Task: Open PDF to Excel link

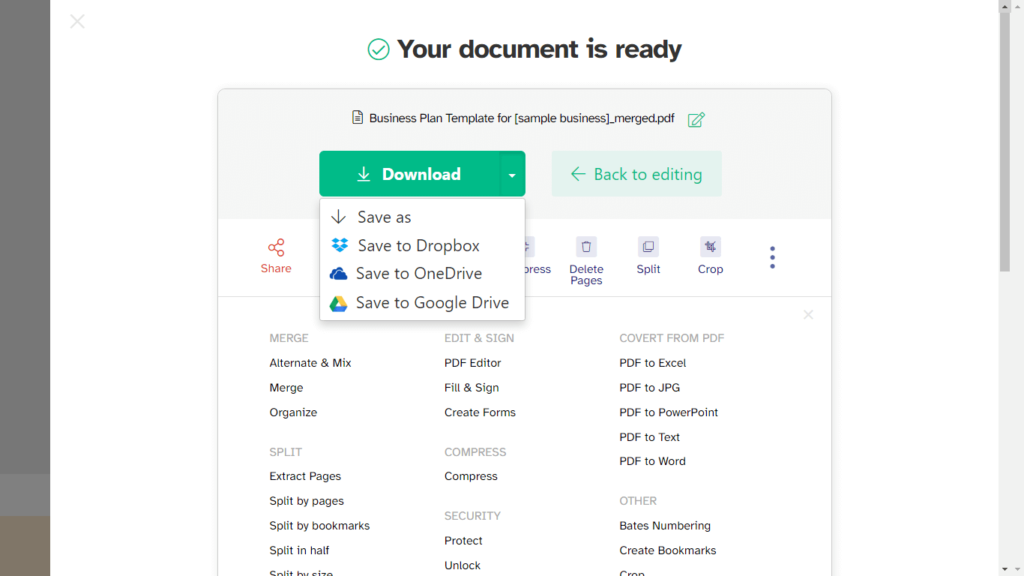Action: tap(652, 363)
